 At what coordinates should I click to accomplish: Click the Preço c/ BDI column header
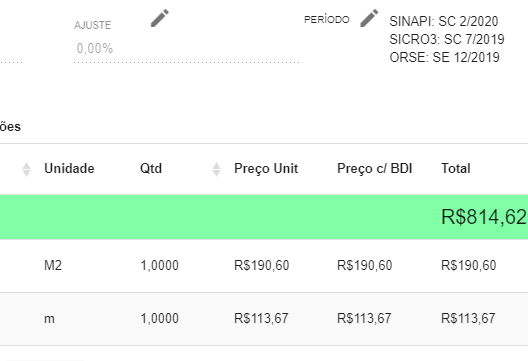pos(374,169)
